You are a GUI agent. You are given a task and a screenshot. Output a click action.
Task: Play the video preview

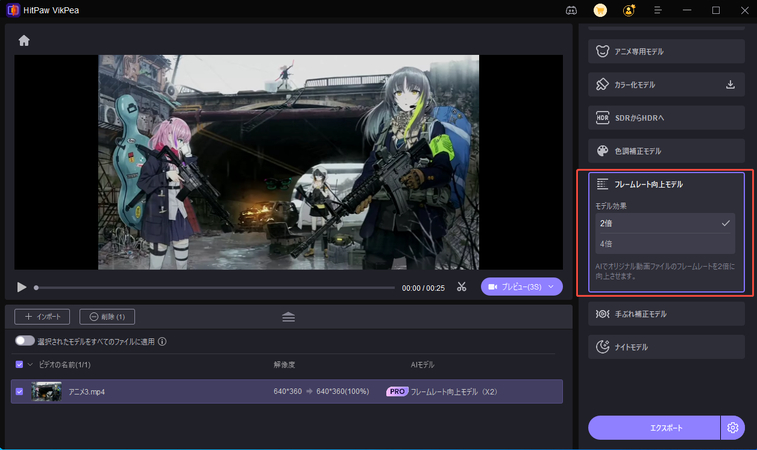(x=22, y=287)
